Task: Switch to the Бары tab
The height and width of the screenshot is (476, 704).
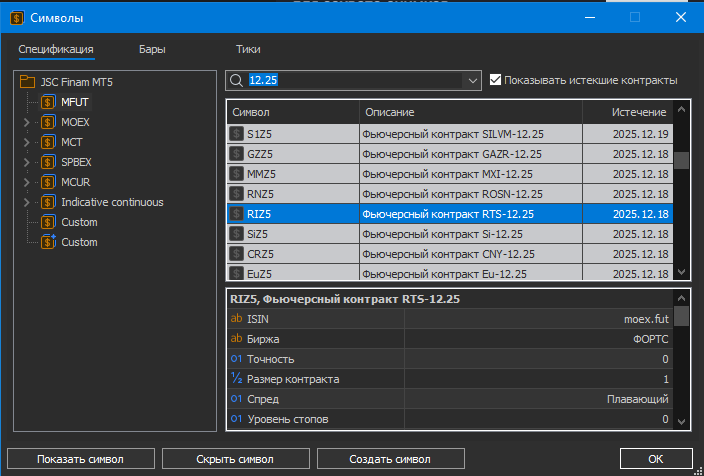Action: (x=153, y=48)
